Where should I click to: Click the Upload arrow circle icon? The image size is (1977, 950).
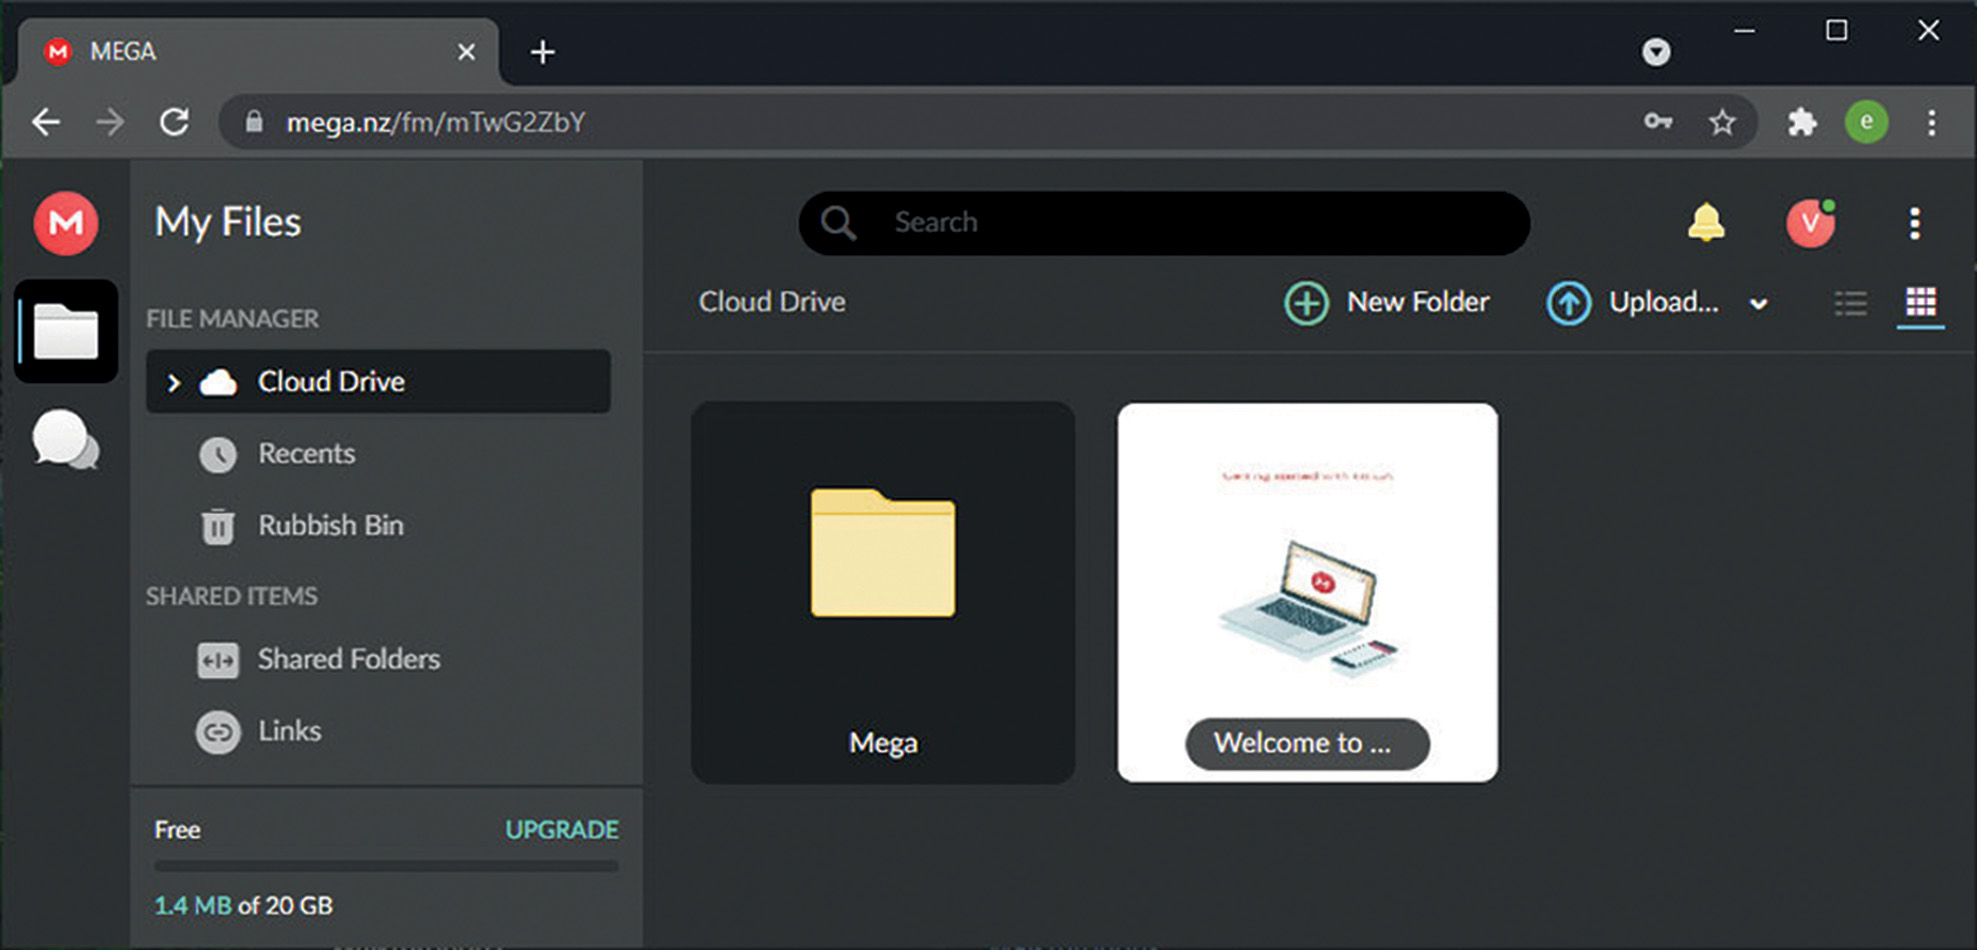(1569, 302)
